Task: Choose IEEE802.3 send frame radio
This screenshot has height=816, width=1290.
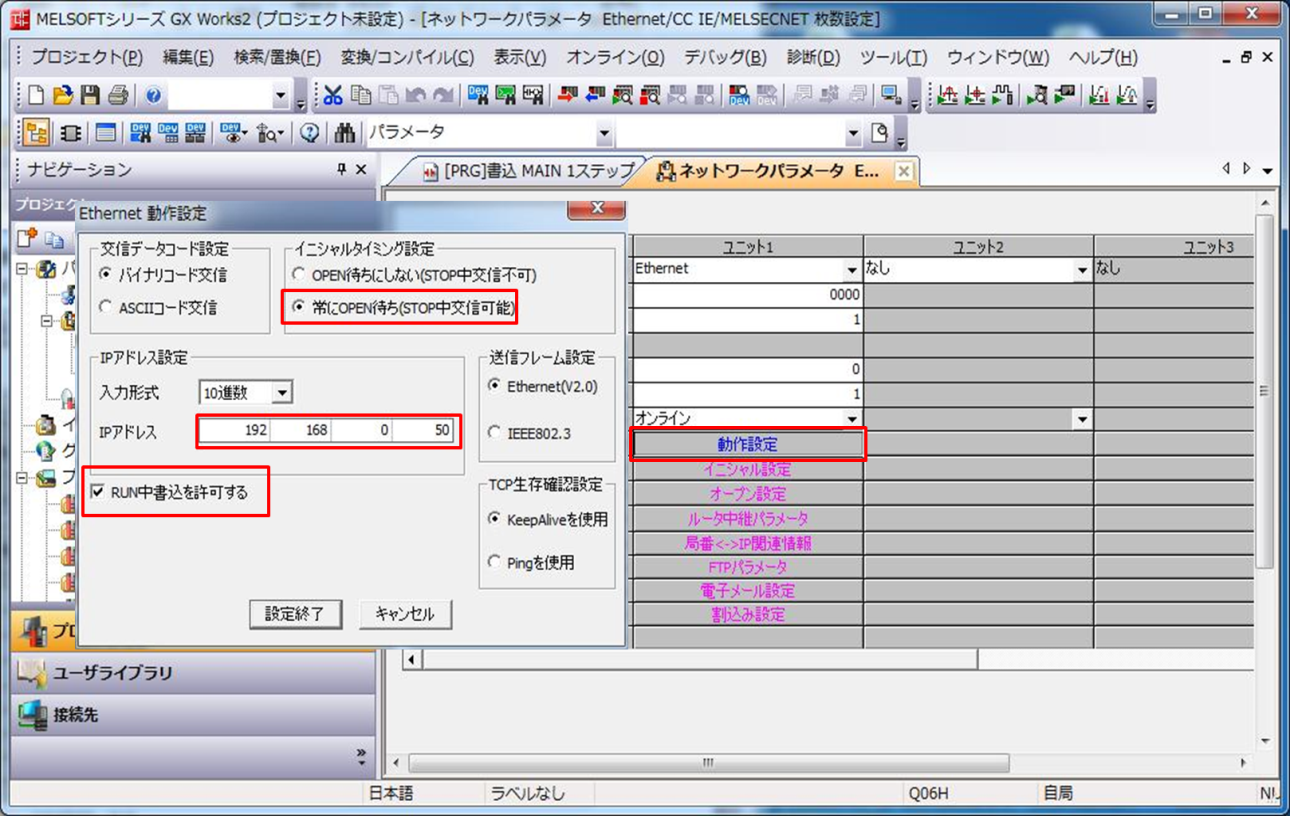Action: [x=493, y=433]
